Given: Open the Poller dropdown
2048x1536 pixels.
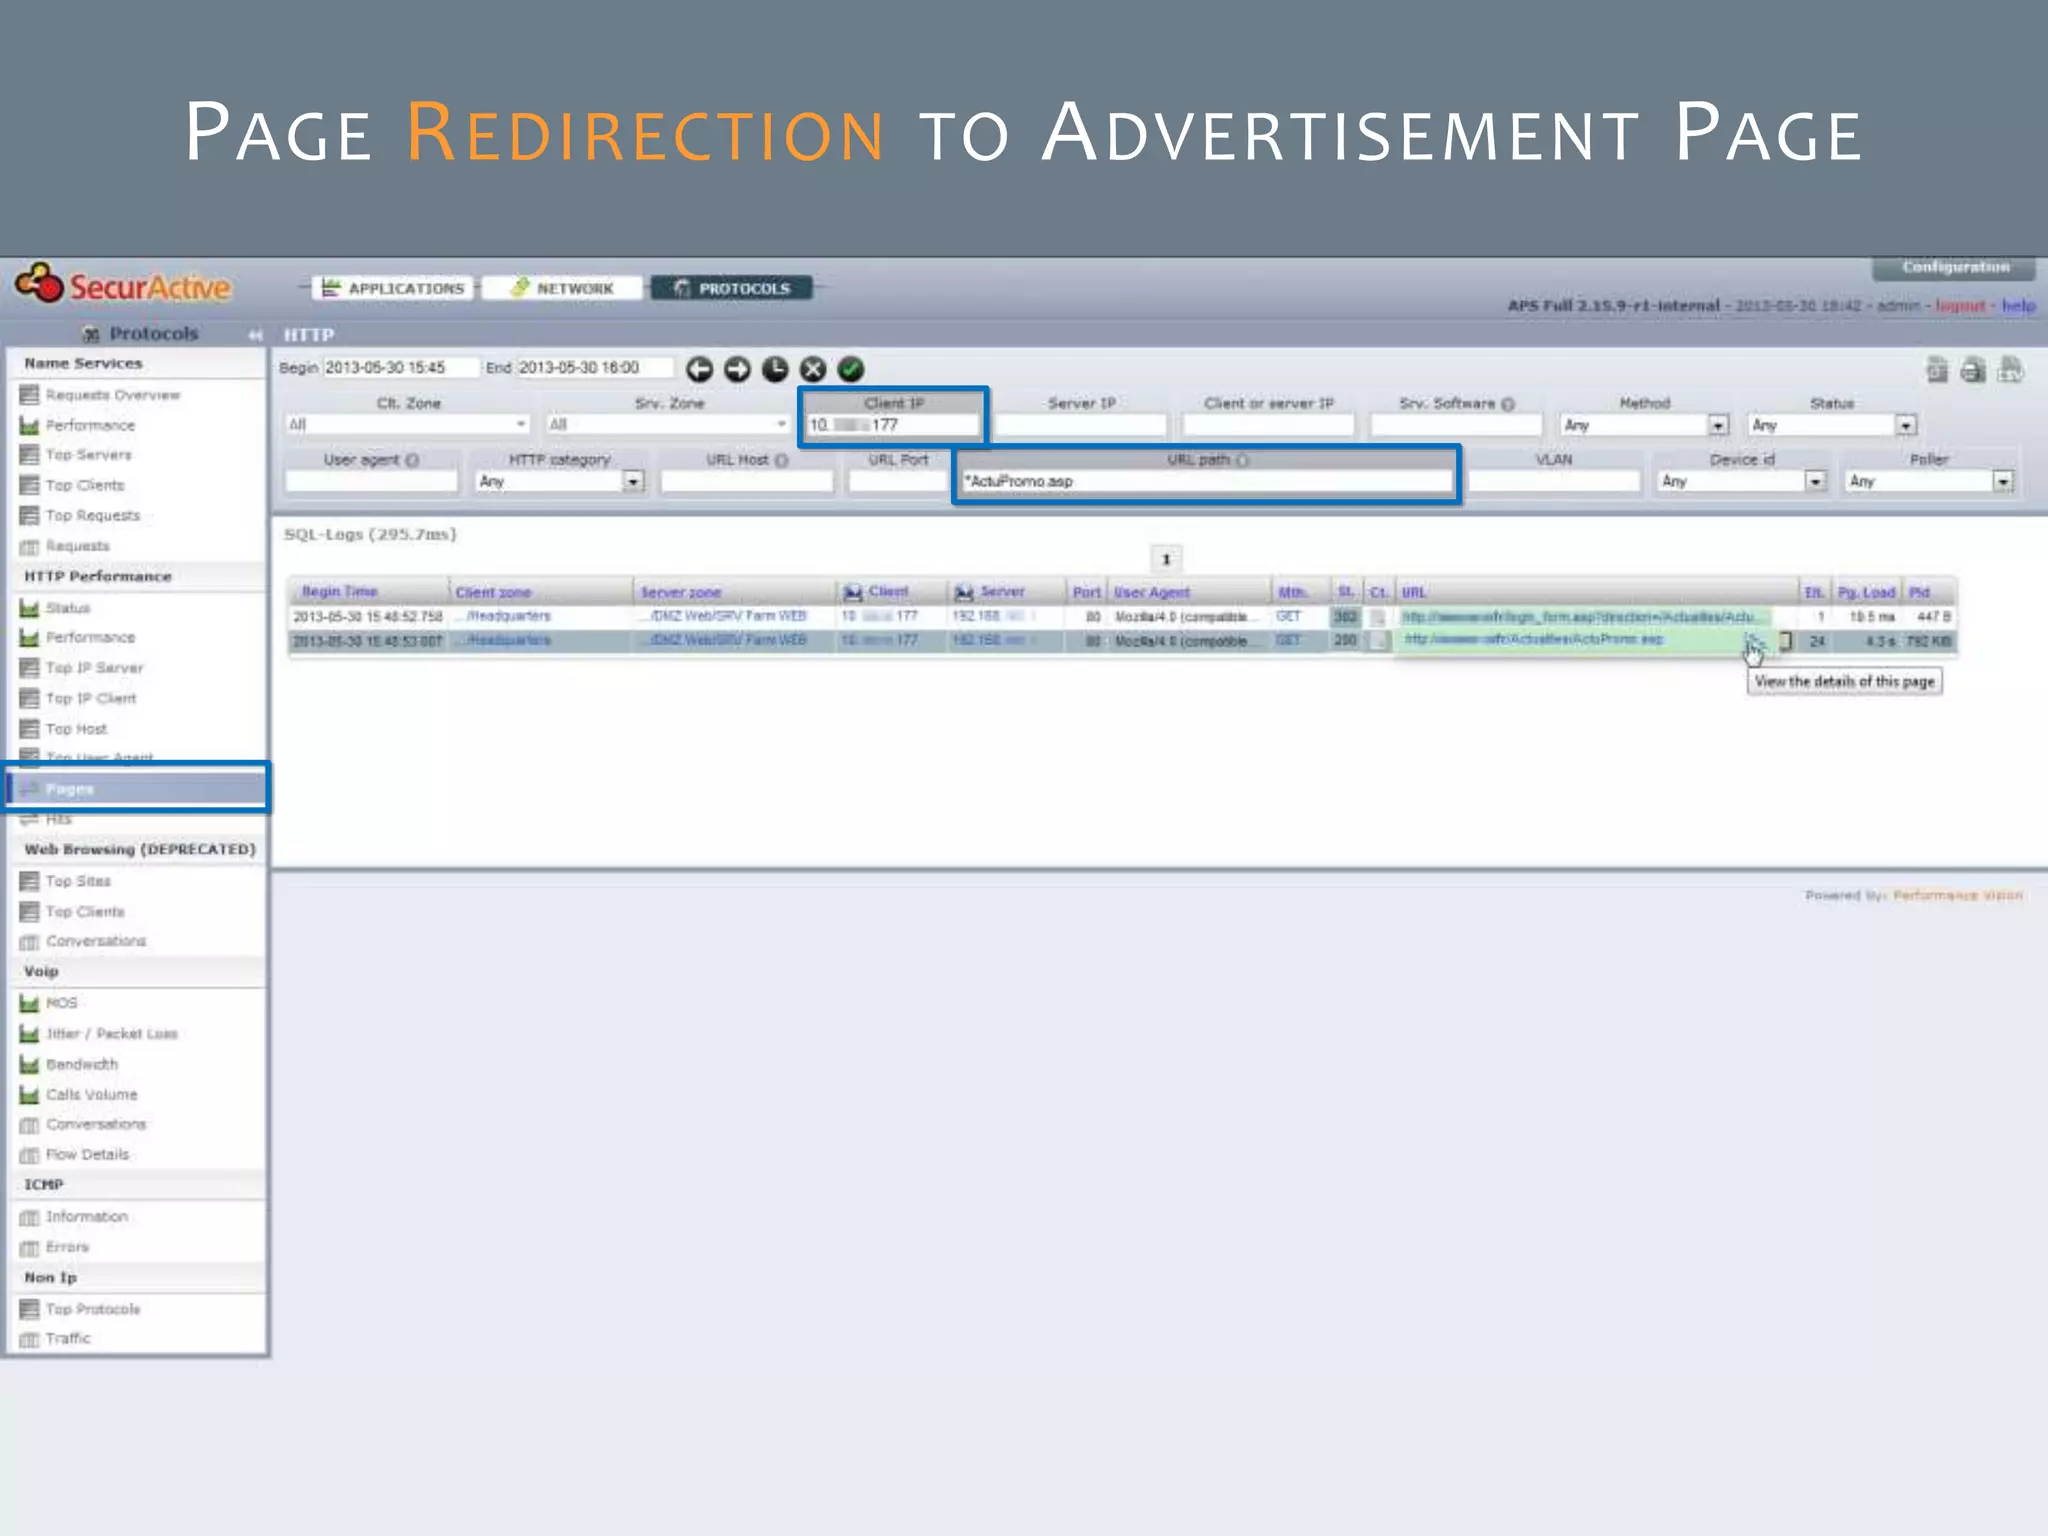Looking at the screenshot, I should coord(1930,482).
